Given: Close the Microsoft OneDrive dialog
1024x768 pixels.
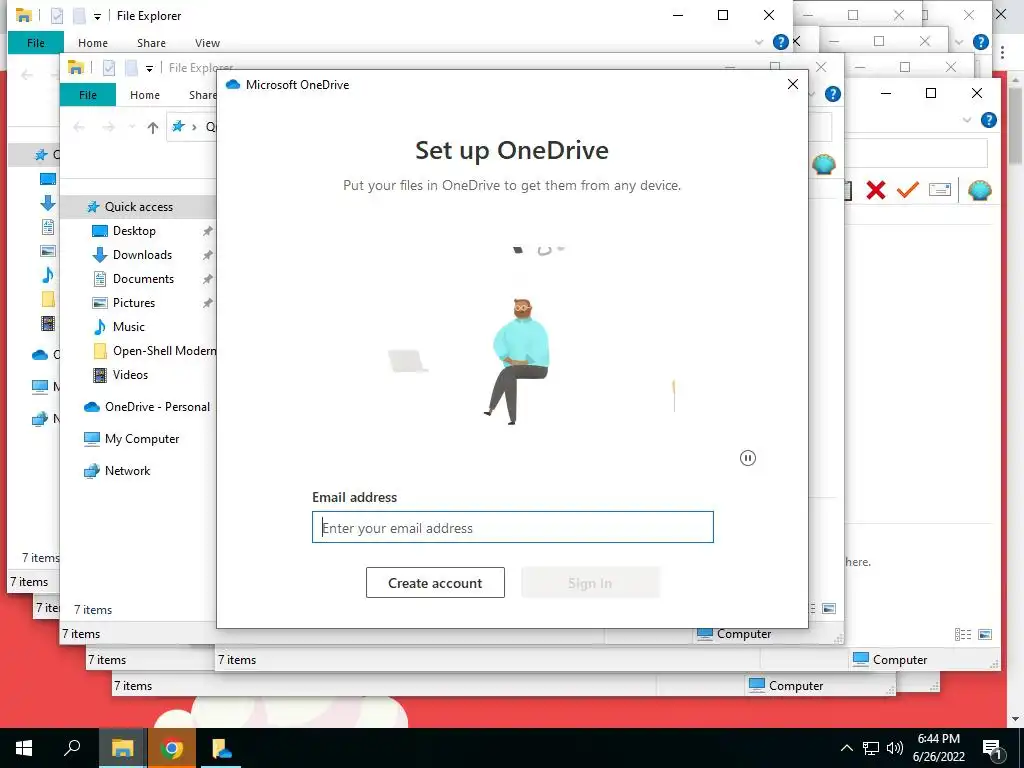Looking at the screenshot, I should pyautogui.click(x=793, y=84).
